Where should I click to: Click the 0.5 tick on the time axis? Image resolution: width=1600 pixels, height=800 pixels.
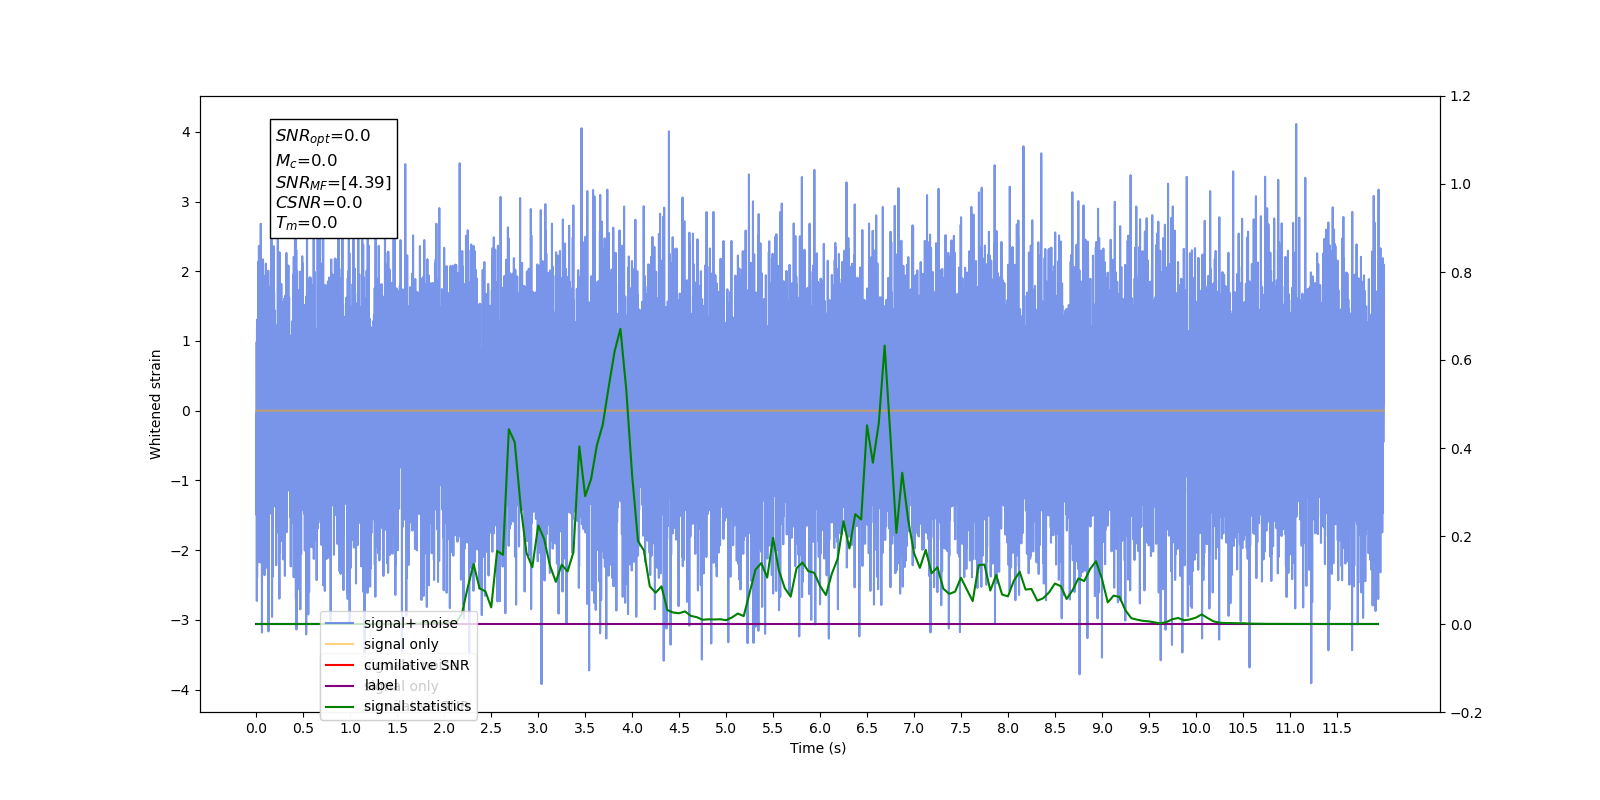[x=303, y=728]
